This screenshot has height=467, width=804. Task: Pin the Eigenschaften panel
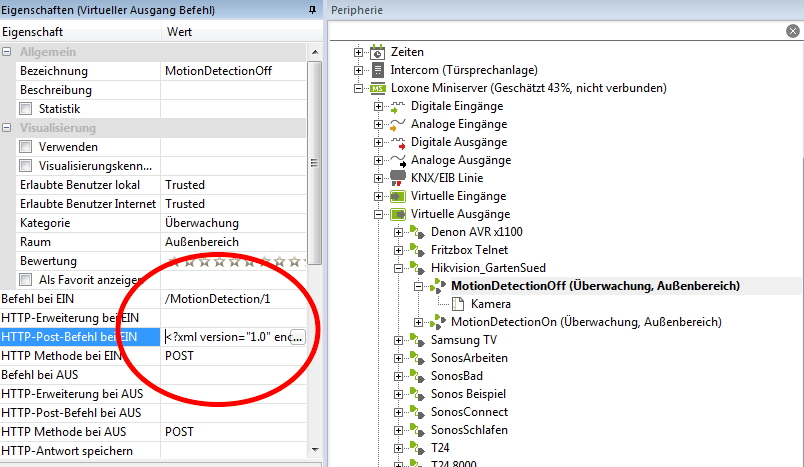click(x=312, y=10)
